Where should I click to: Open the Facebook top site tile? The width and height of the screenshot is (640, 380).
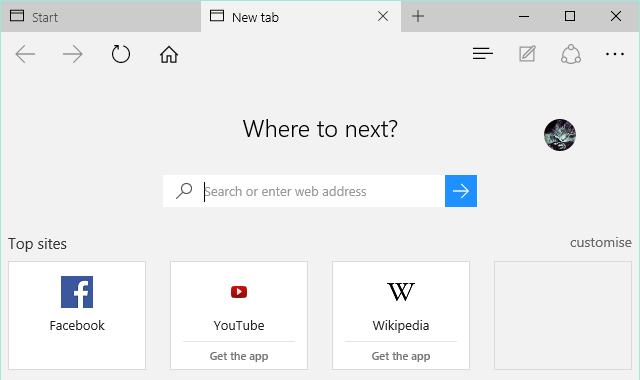[x=77, y=316]
